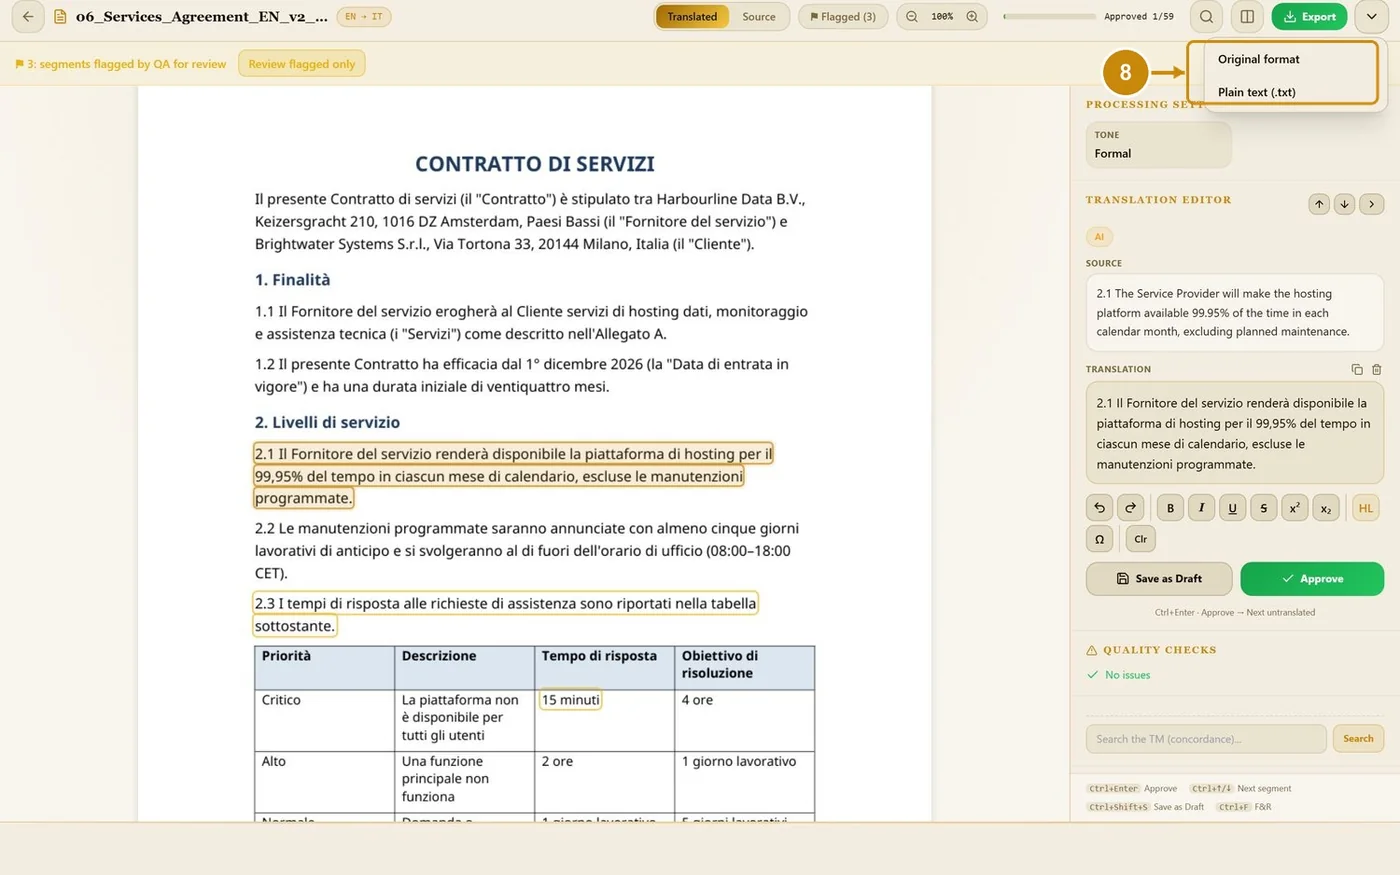Save the translation as draft
The image size is (1400, 875).
[x=1159, y=579]
